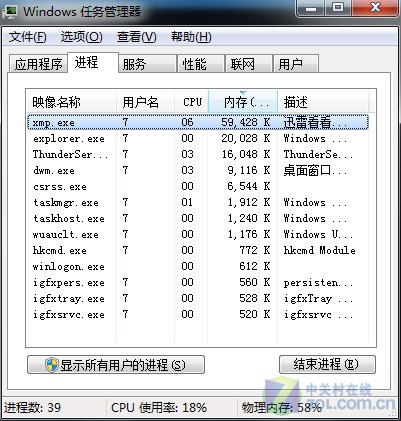Select the igfxpers.exe process
The image size is (401, 421).
[198, 282]
